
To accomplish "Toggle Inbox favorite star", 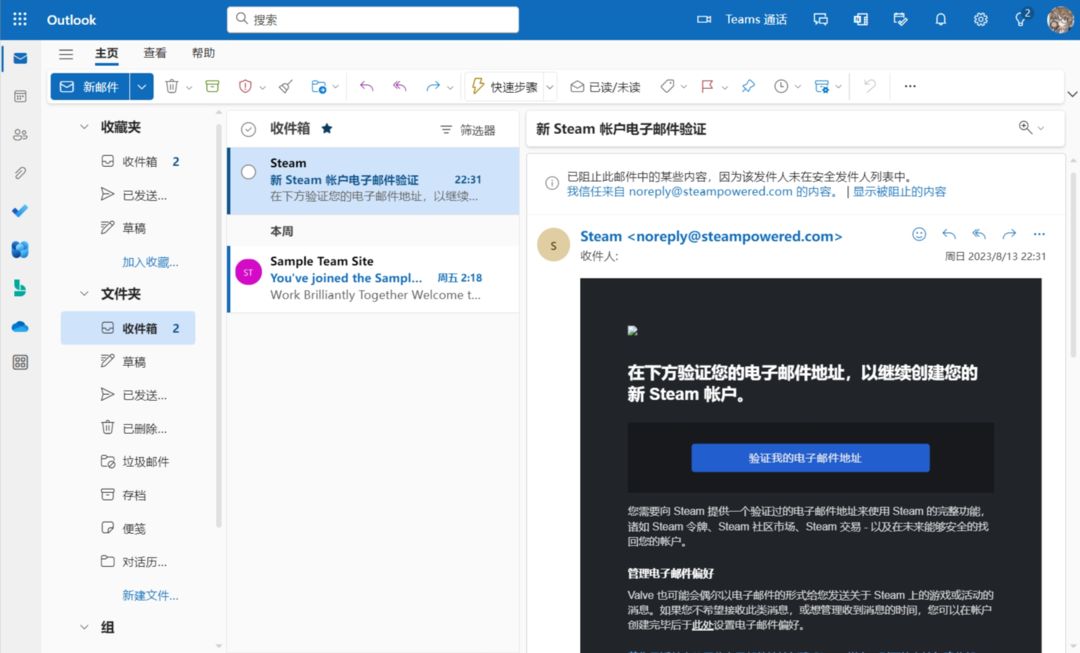I will [327, 128].
